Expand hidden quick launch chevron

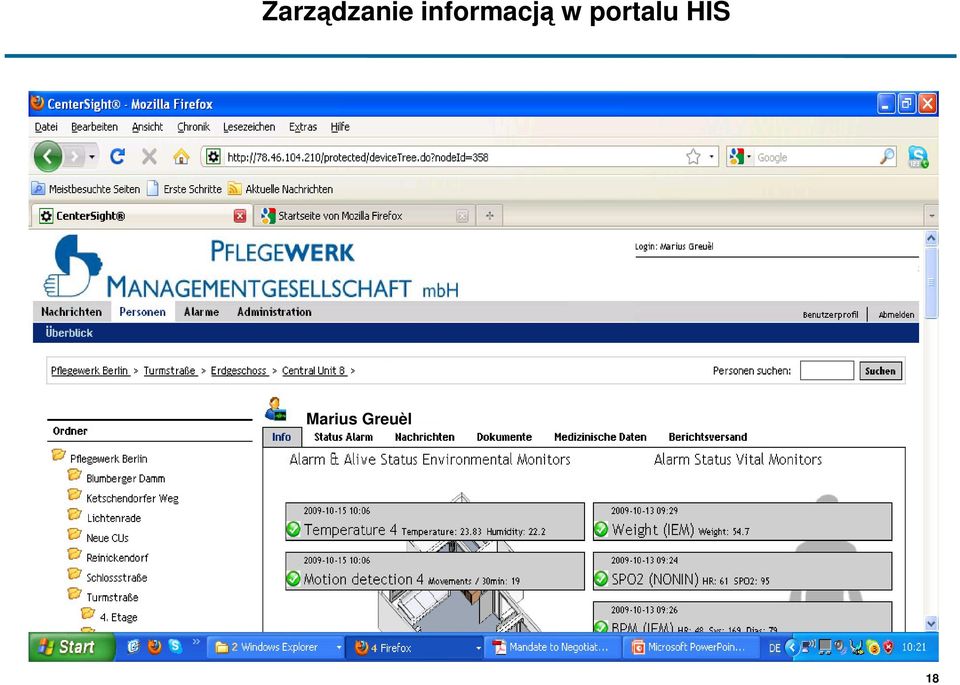[x=197, y=642]
